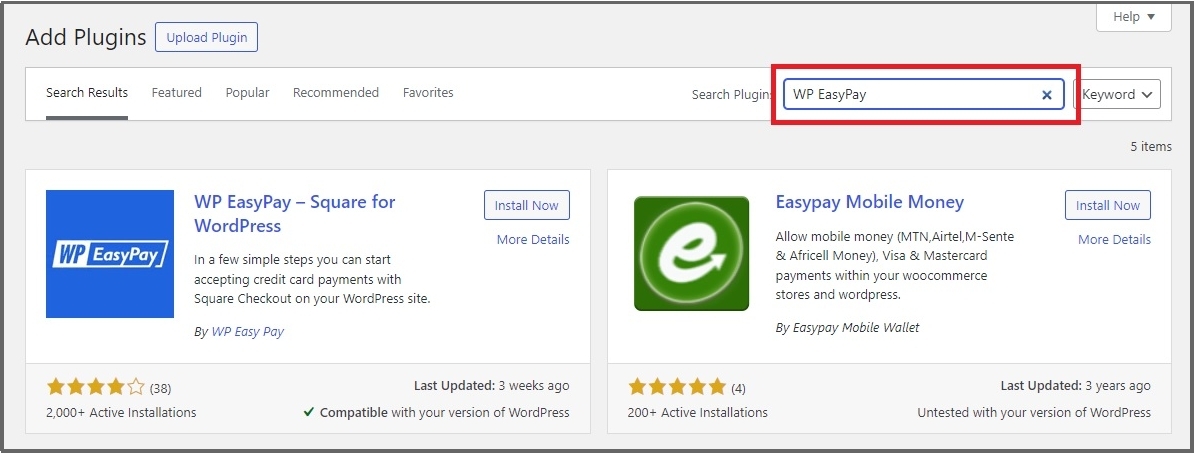Install Now for Easypay Mobile Money plugin
The image size is (1195, 453).
[1108, 205]
